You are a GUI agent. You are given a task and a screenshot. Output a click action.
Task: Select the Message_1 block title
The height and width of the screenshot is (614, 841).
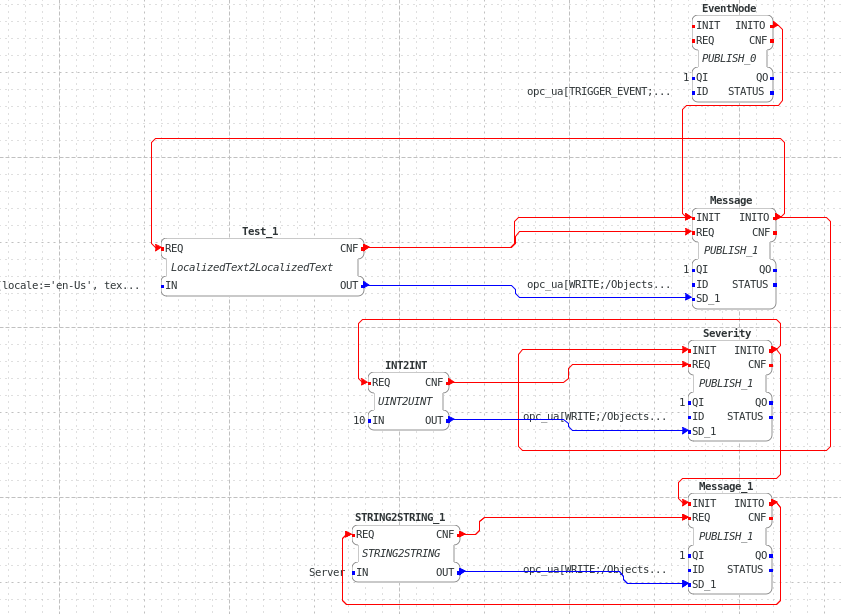point(726,486)
